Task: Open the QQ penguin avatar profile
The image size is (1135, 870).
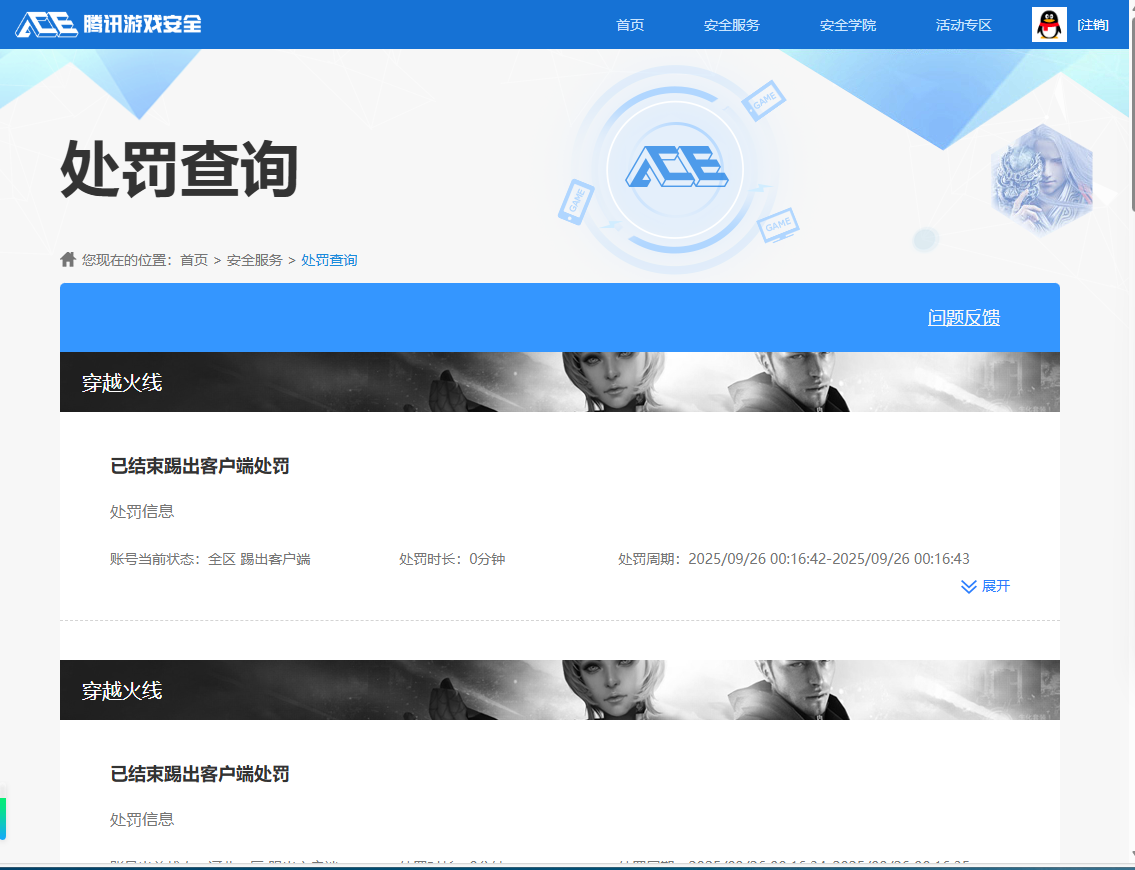Action: coord(1049,25)
